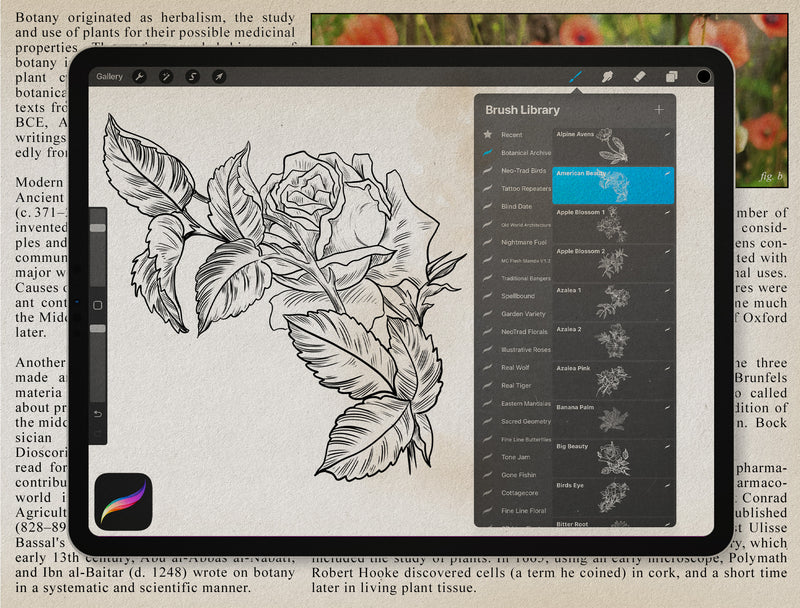Tap the Brush tool in top bar
The image size is (800, 608).
point(575,76)
